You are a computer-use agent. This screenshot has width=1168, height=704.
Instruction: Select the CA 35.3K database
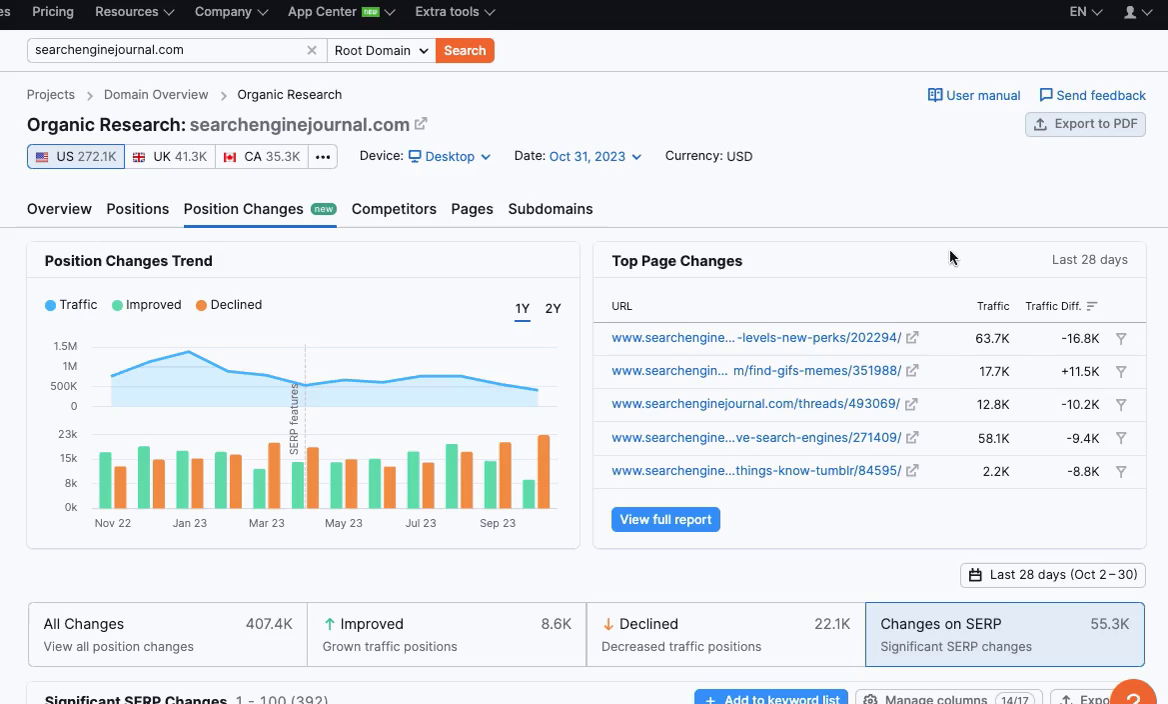pyautogui.click(x=261, y=156)
